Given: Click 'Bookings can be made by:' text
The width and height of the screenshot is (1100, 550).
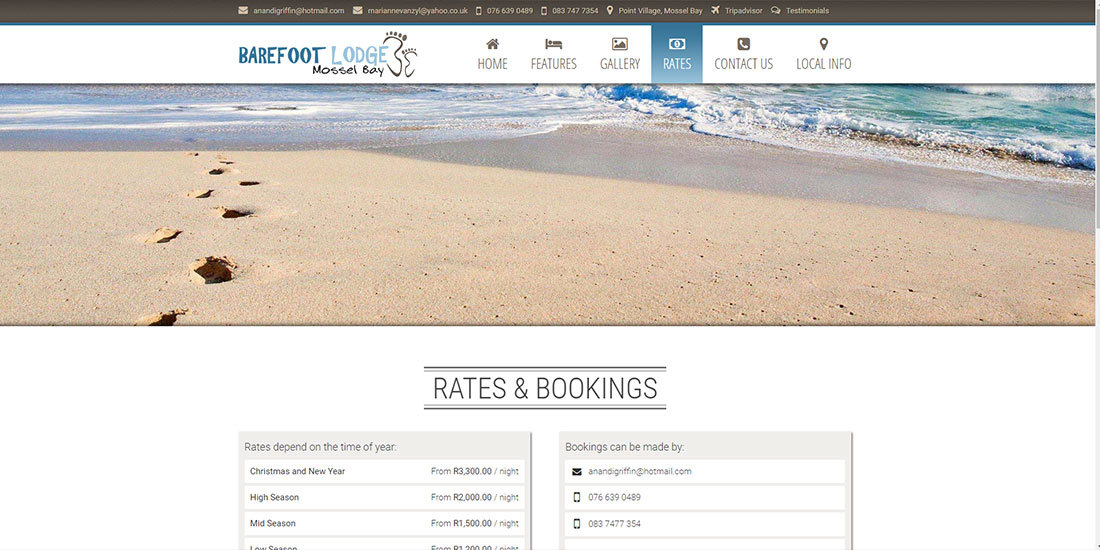Looking at the screenshot, I should click(x=624, y=447).
